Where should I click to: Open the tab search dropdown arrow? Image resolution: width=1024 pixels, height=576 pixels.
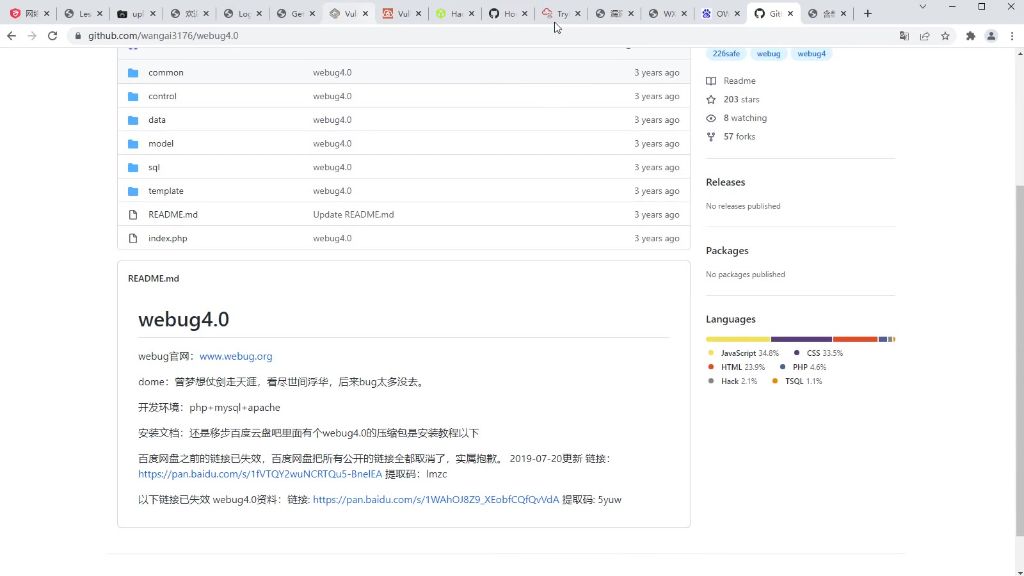[923, 7]
